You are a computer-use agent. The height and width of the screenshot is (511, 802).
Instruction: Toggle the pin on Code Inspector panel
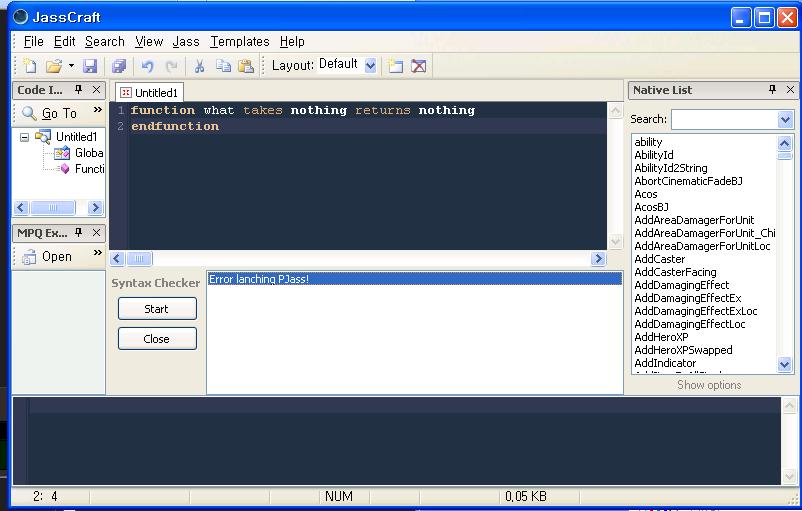pos(78,90)
